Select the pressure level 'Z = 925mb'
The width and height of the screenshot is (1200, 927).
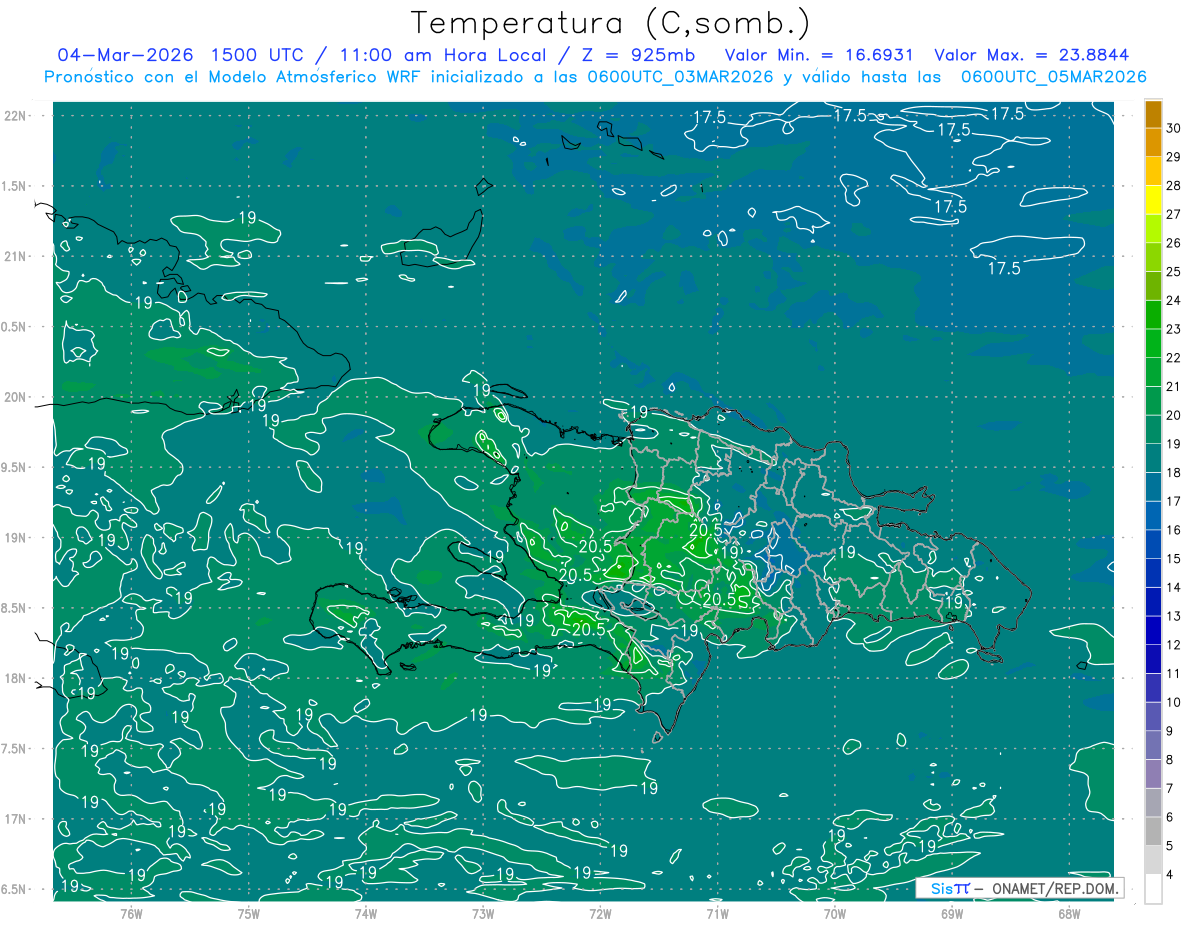point(633,55)
